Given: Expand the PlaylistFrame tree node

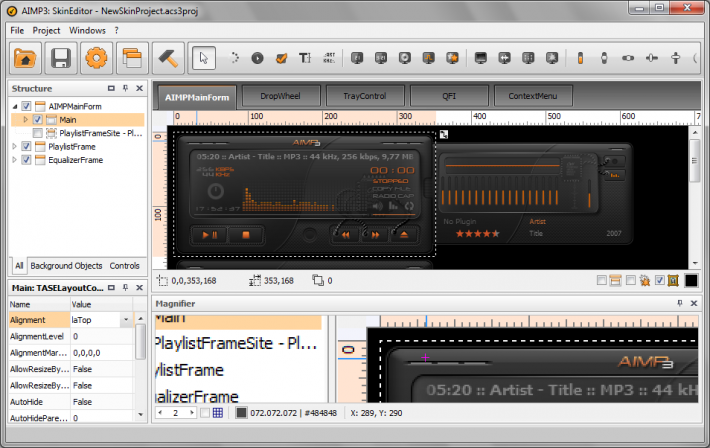Looking at the screenshot, I should pyautogui.click(x=14, y=146).
